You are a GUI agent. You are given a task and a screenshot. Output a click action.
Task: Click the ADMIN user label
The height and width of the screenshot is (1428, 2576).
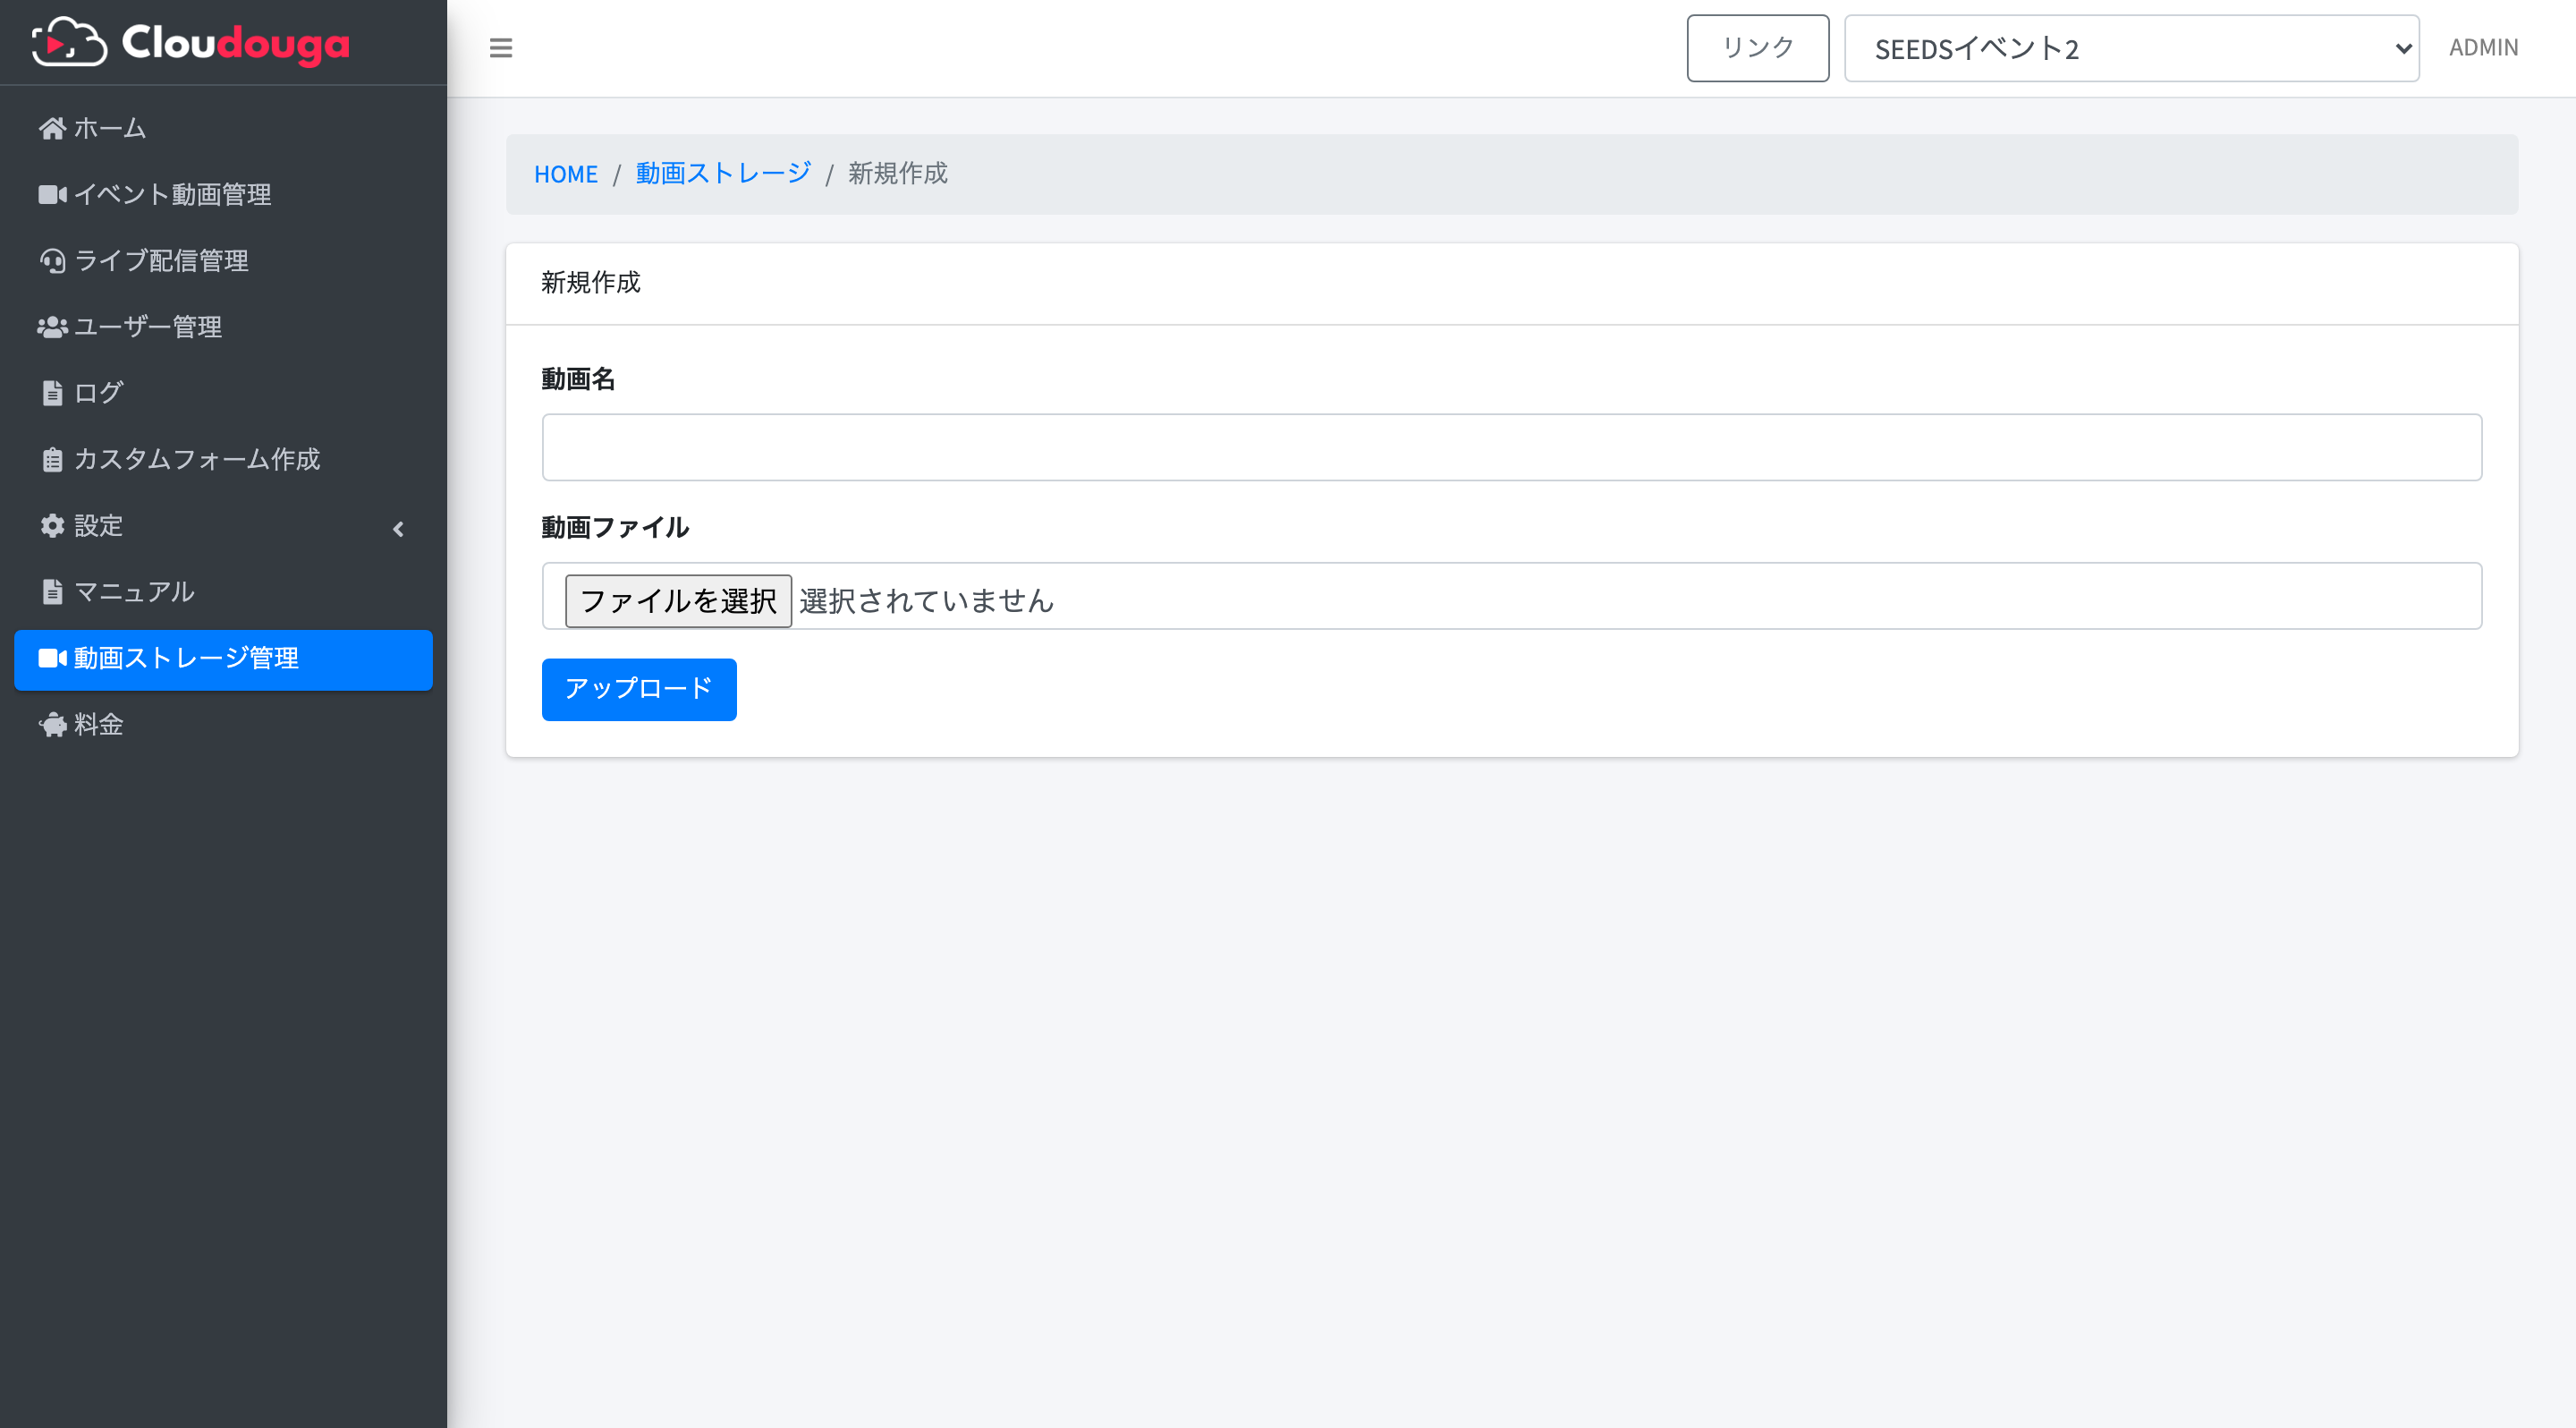[2483, 48]
